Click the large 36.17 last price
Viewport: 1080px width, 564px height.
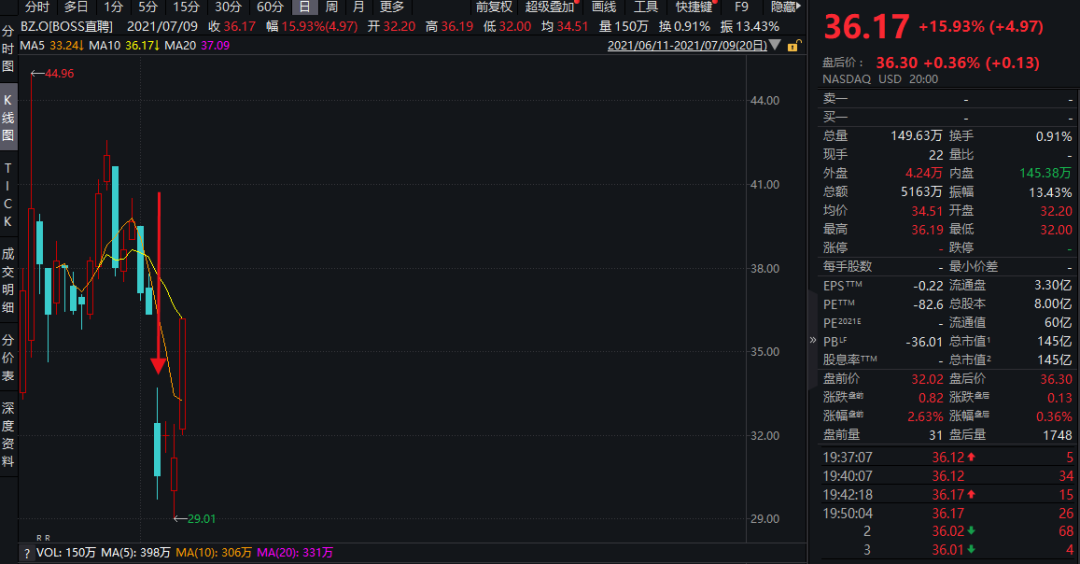coord(866,28)
